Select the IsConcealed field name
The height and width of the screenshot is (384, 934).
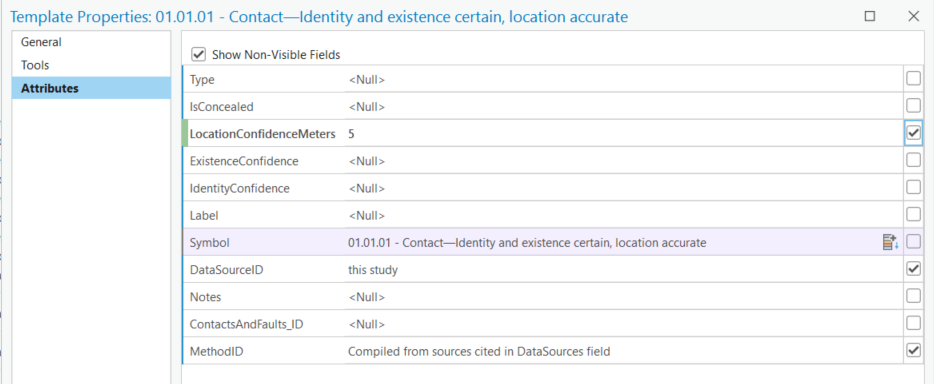coord(222,107)
